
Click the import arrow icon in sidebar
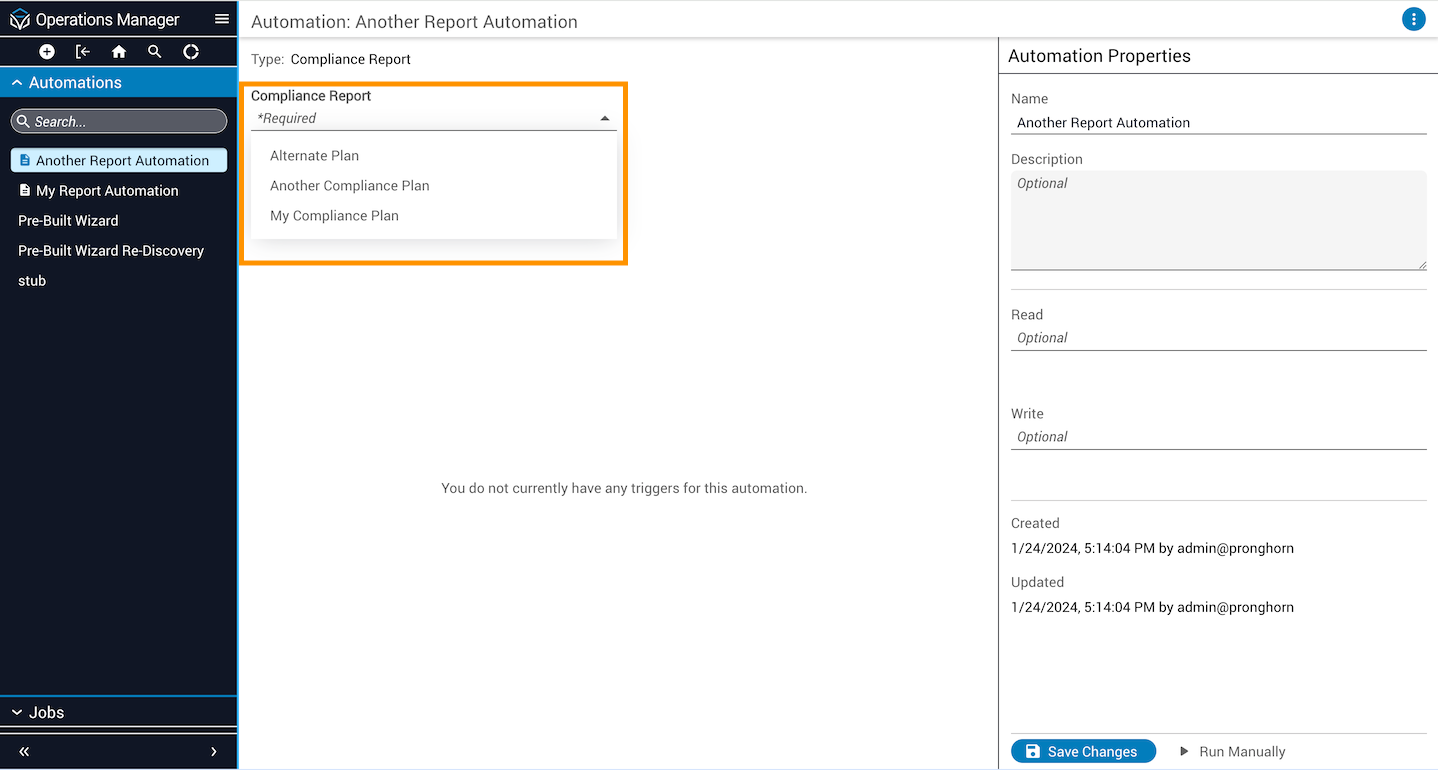(x=83, y=52)
